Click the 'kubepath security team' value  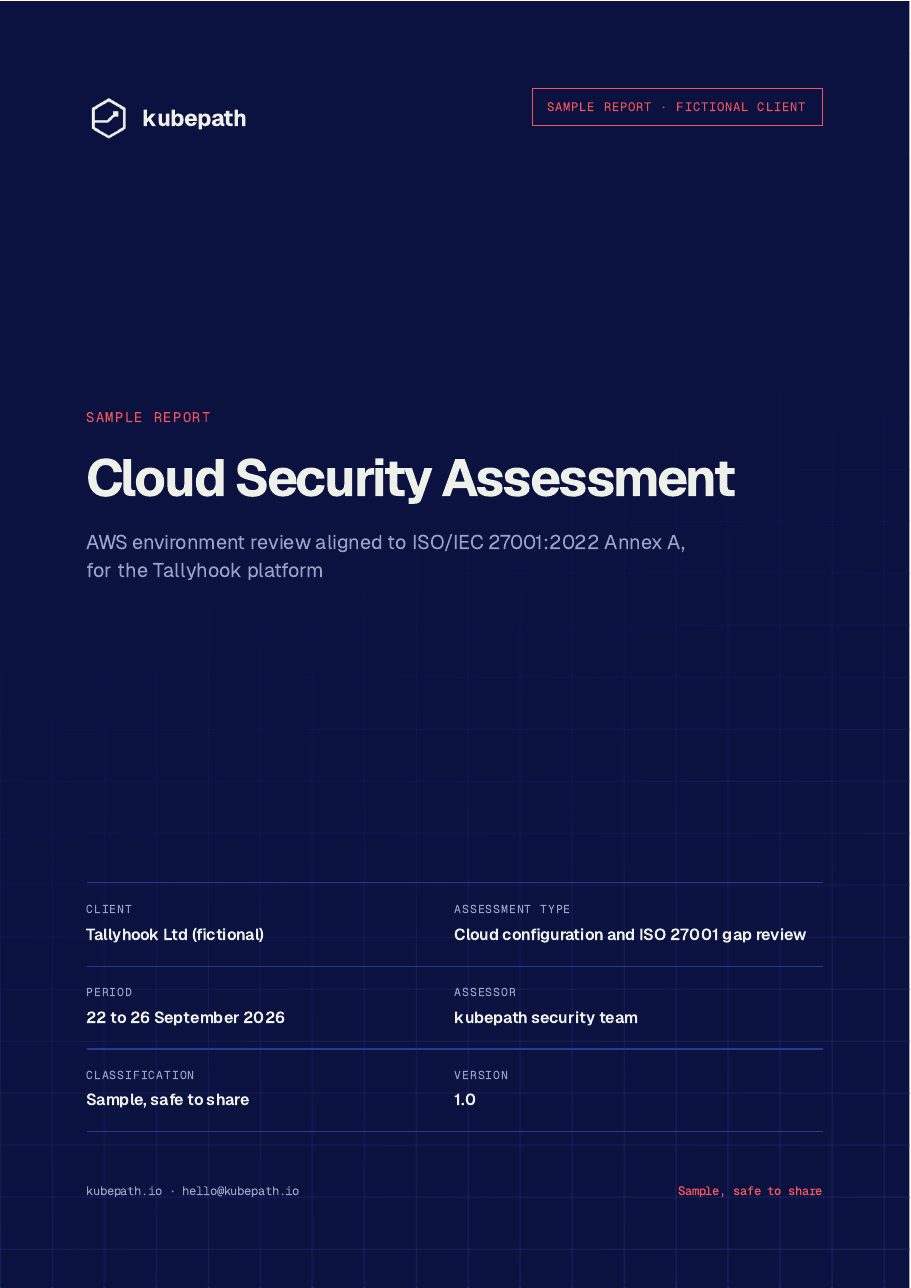click(x=546, y=1018)
